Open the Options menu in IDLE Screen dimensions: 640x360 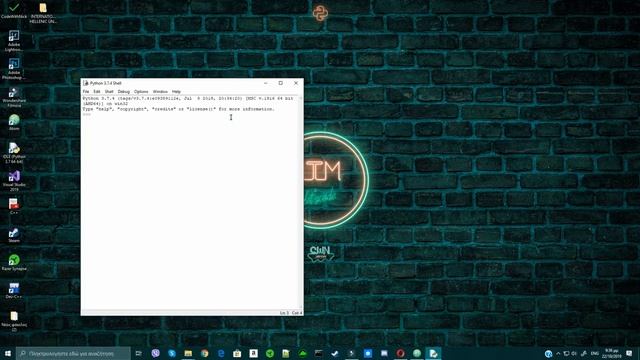(141, 91)
